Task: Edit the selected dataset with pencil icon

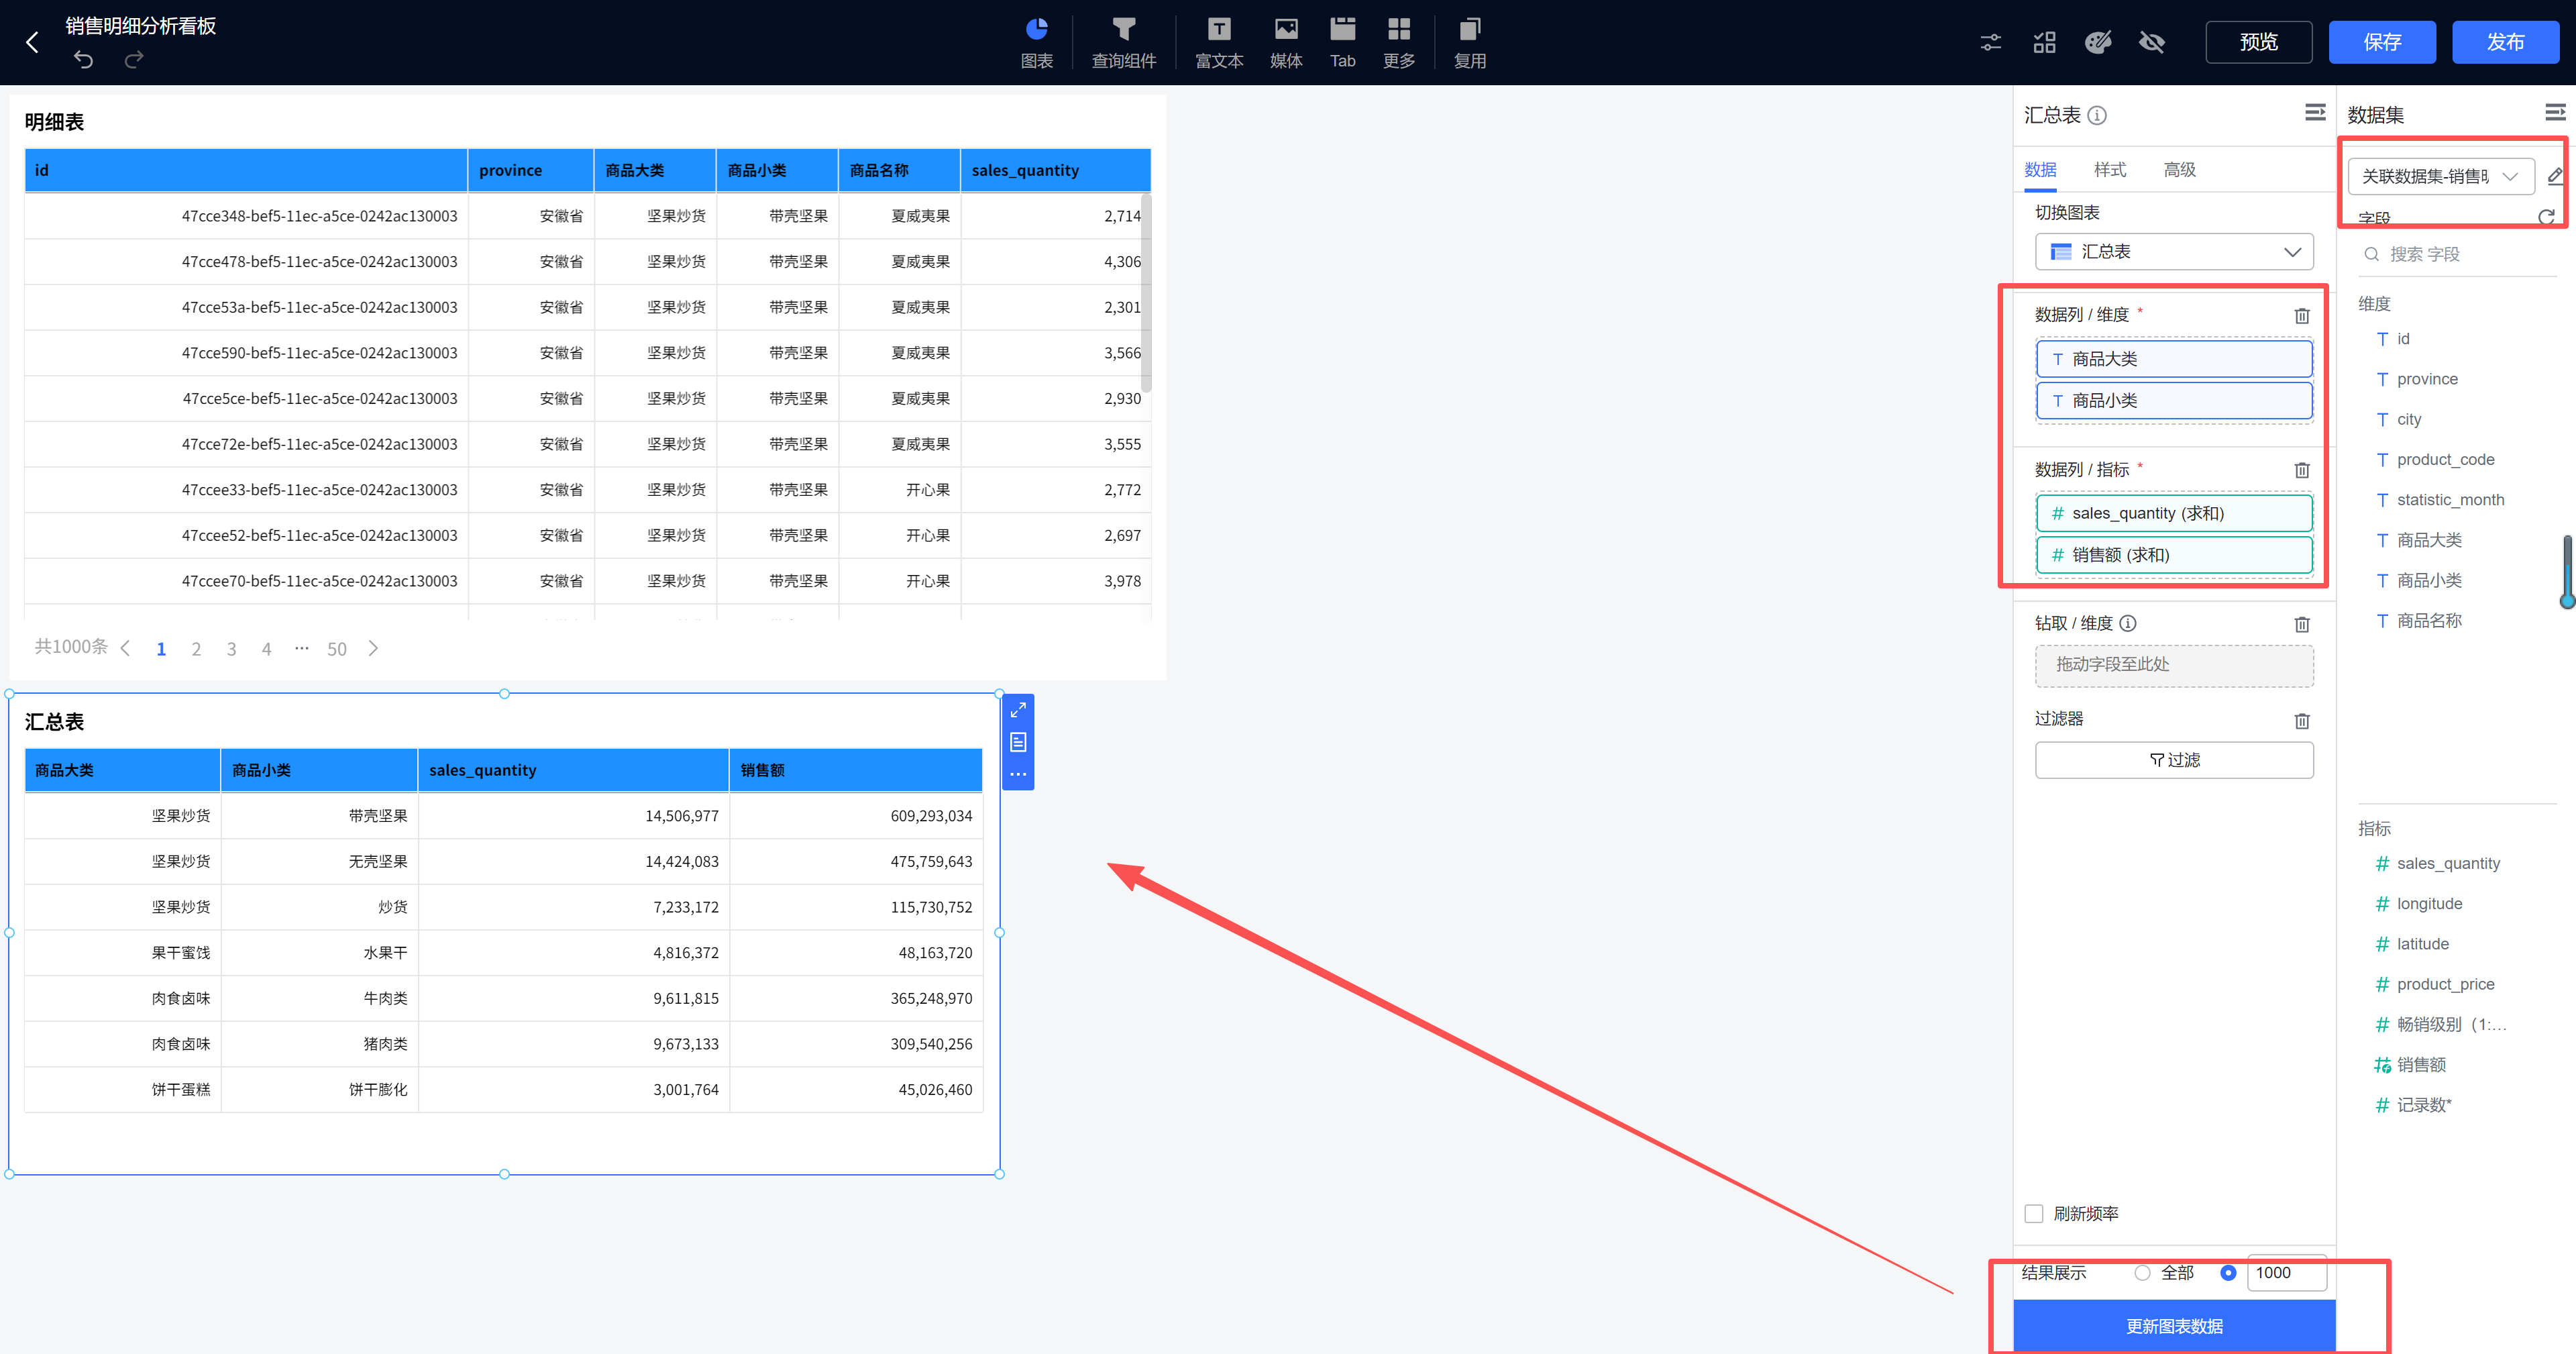Action: [x=2556, y=176]
